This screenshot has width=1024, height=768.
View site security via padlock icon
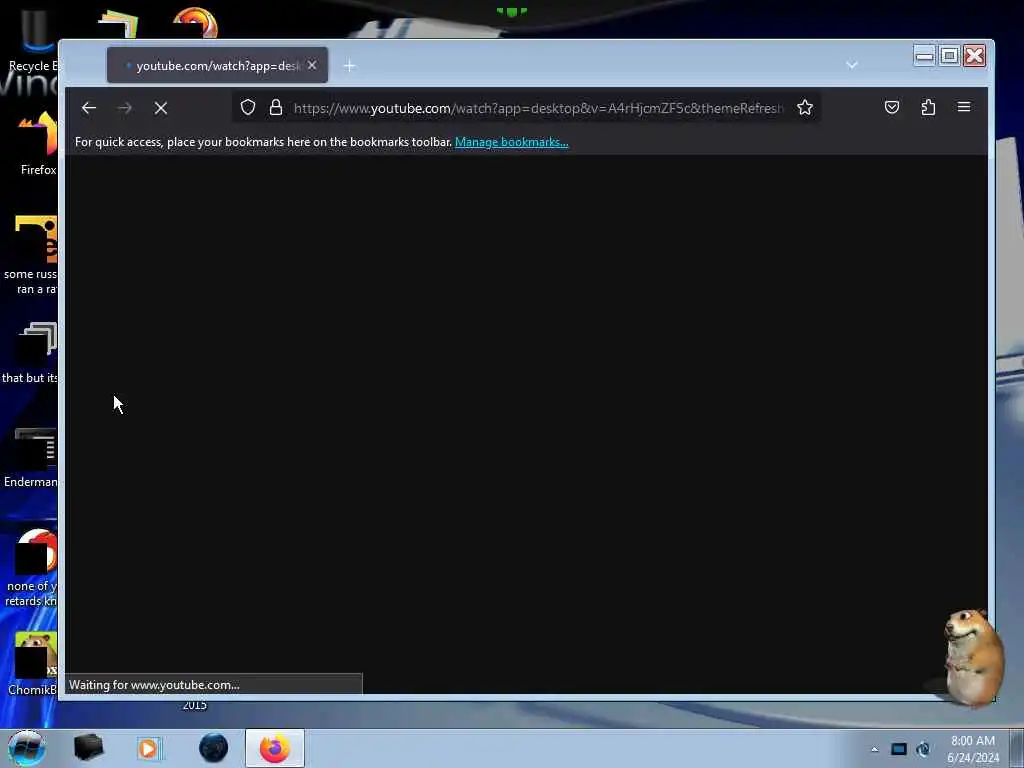coord(276,107)
